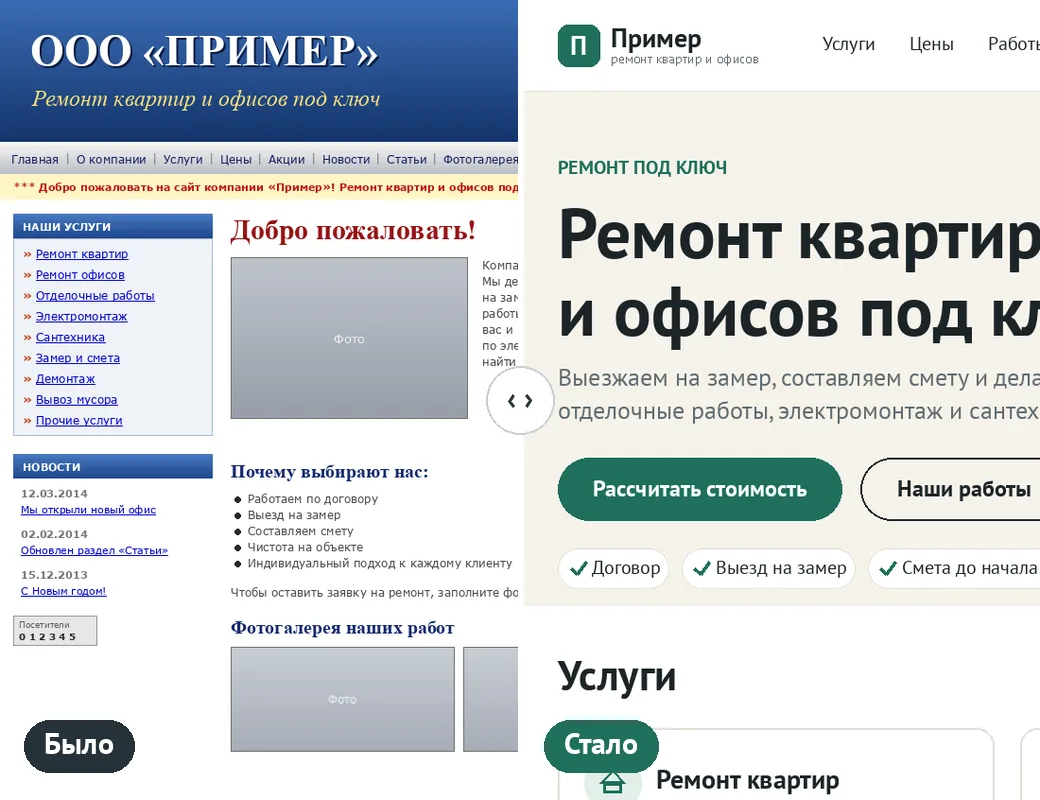Open Цены in the new site header

coord(931,44)
